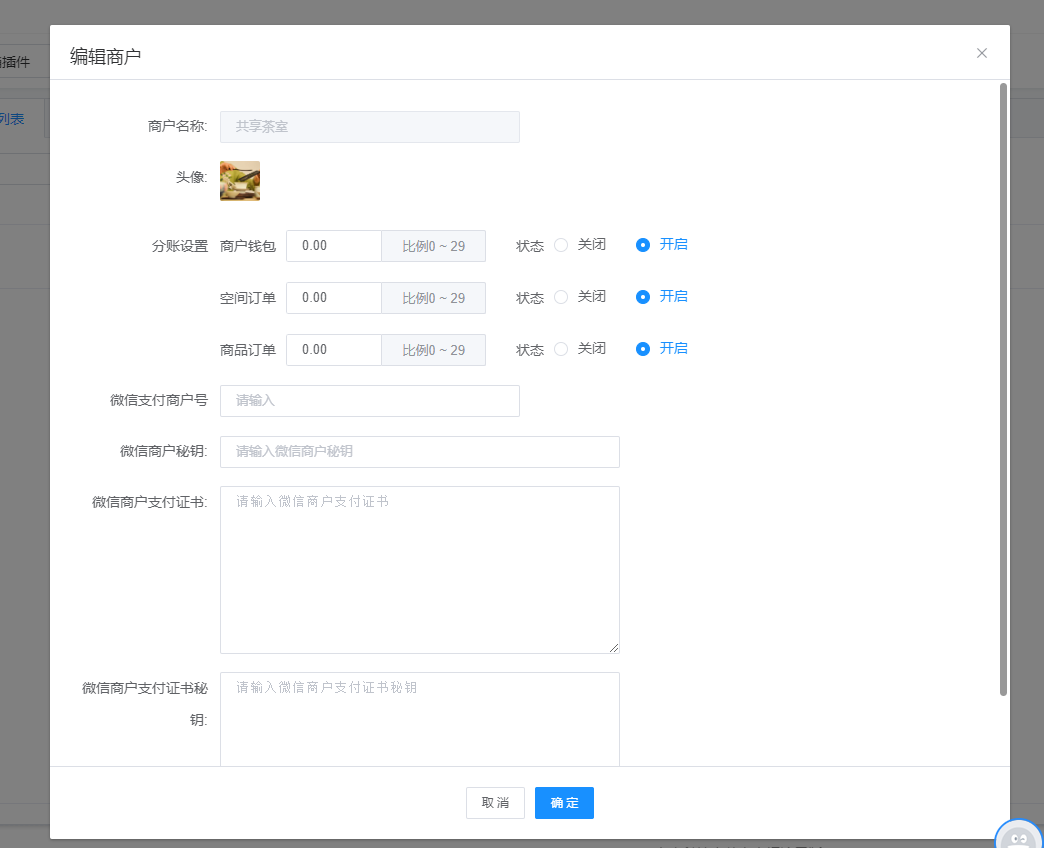1044x848 pixels.
Task: Click the 微信支付商户号 input field
Action: [x=369, y=401]
